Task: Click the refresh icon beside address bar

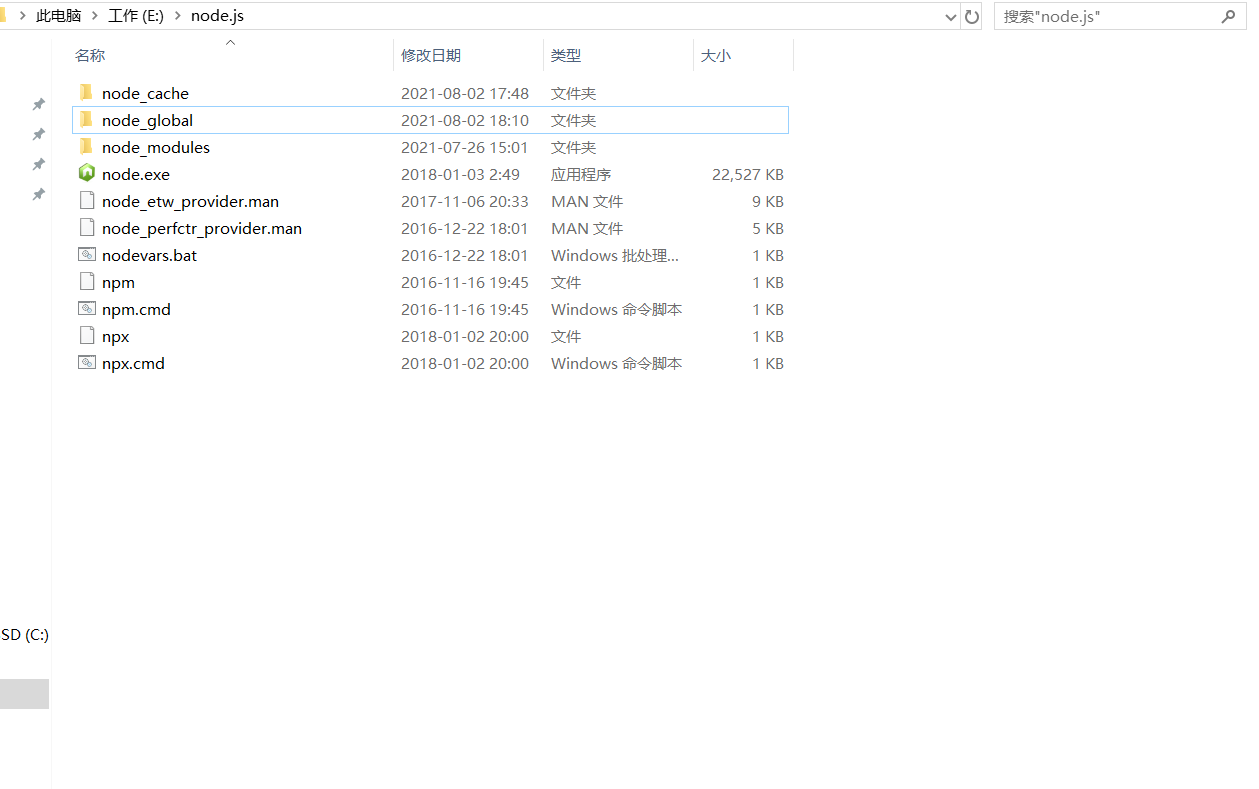Action: point(971,16)
